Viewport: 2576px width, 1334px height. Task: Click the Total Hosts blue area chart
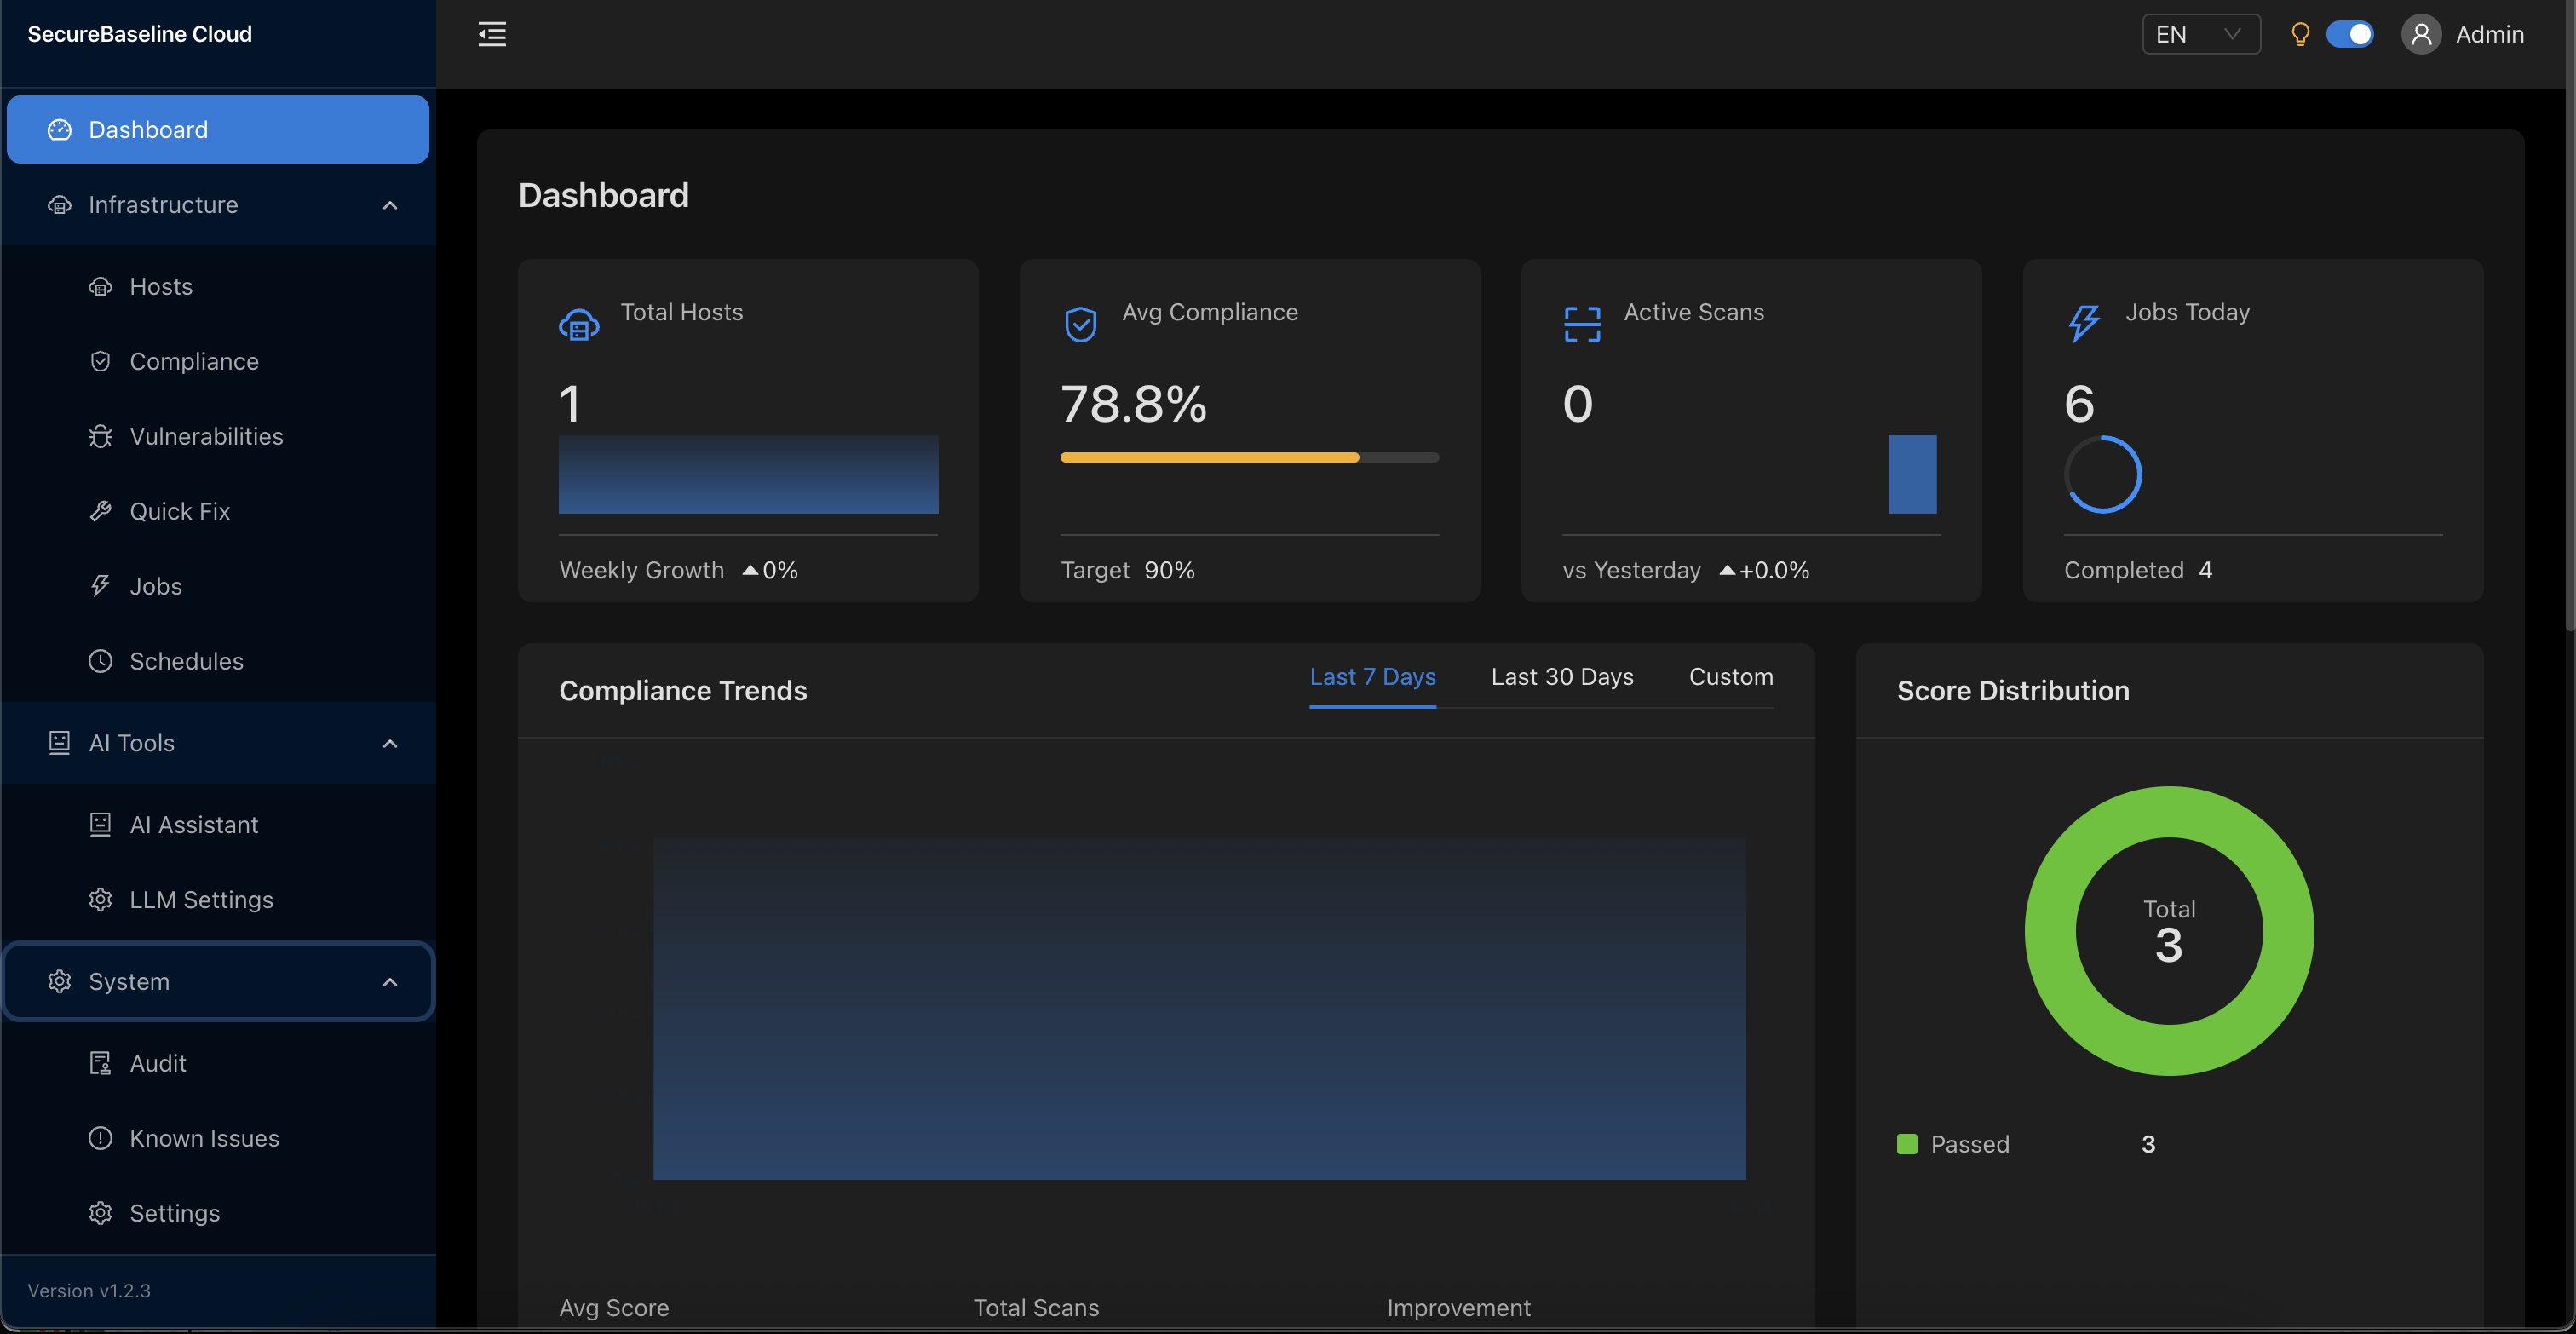(x=748, y=475)
